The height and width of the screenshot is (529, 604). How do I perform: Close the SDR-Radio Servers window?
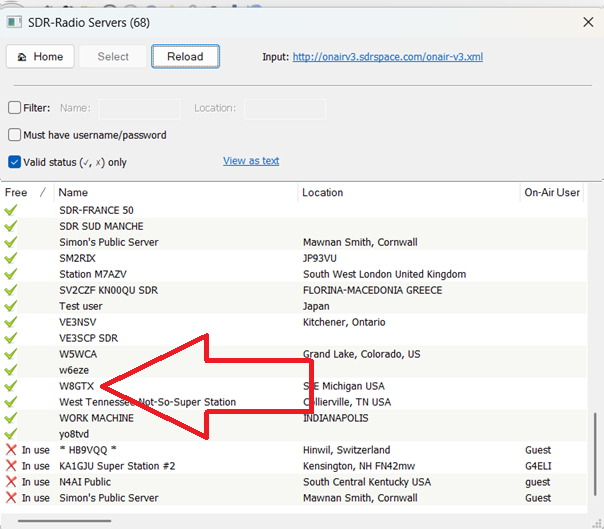588,22
